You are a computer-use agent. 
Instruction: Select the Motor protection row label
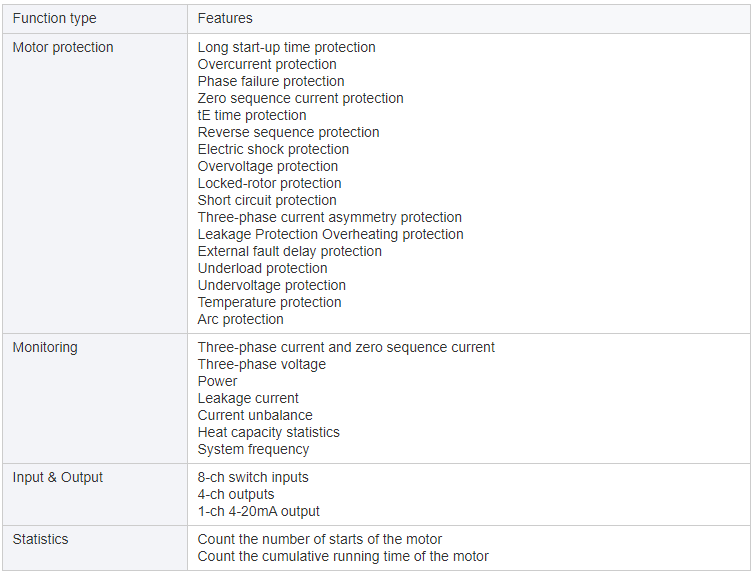coord(63,47)
